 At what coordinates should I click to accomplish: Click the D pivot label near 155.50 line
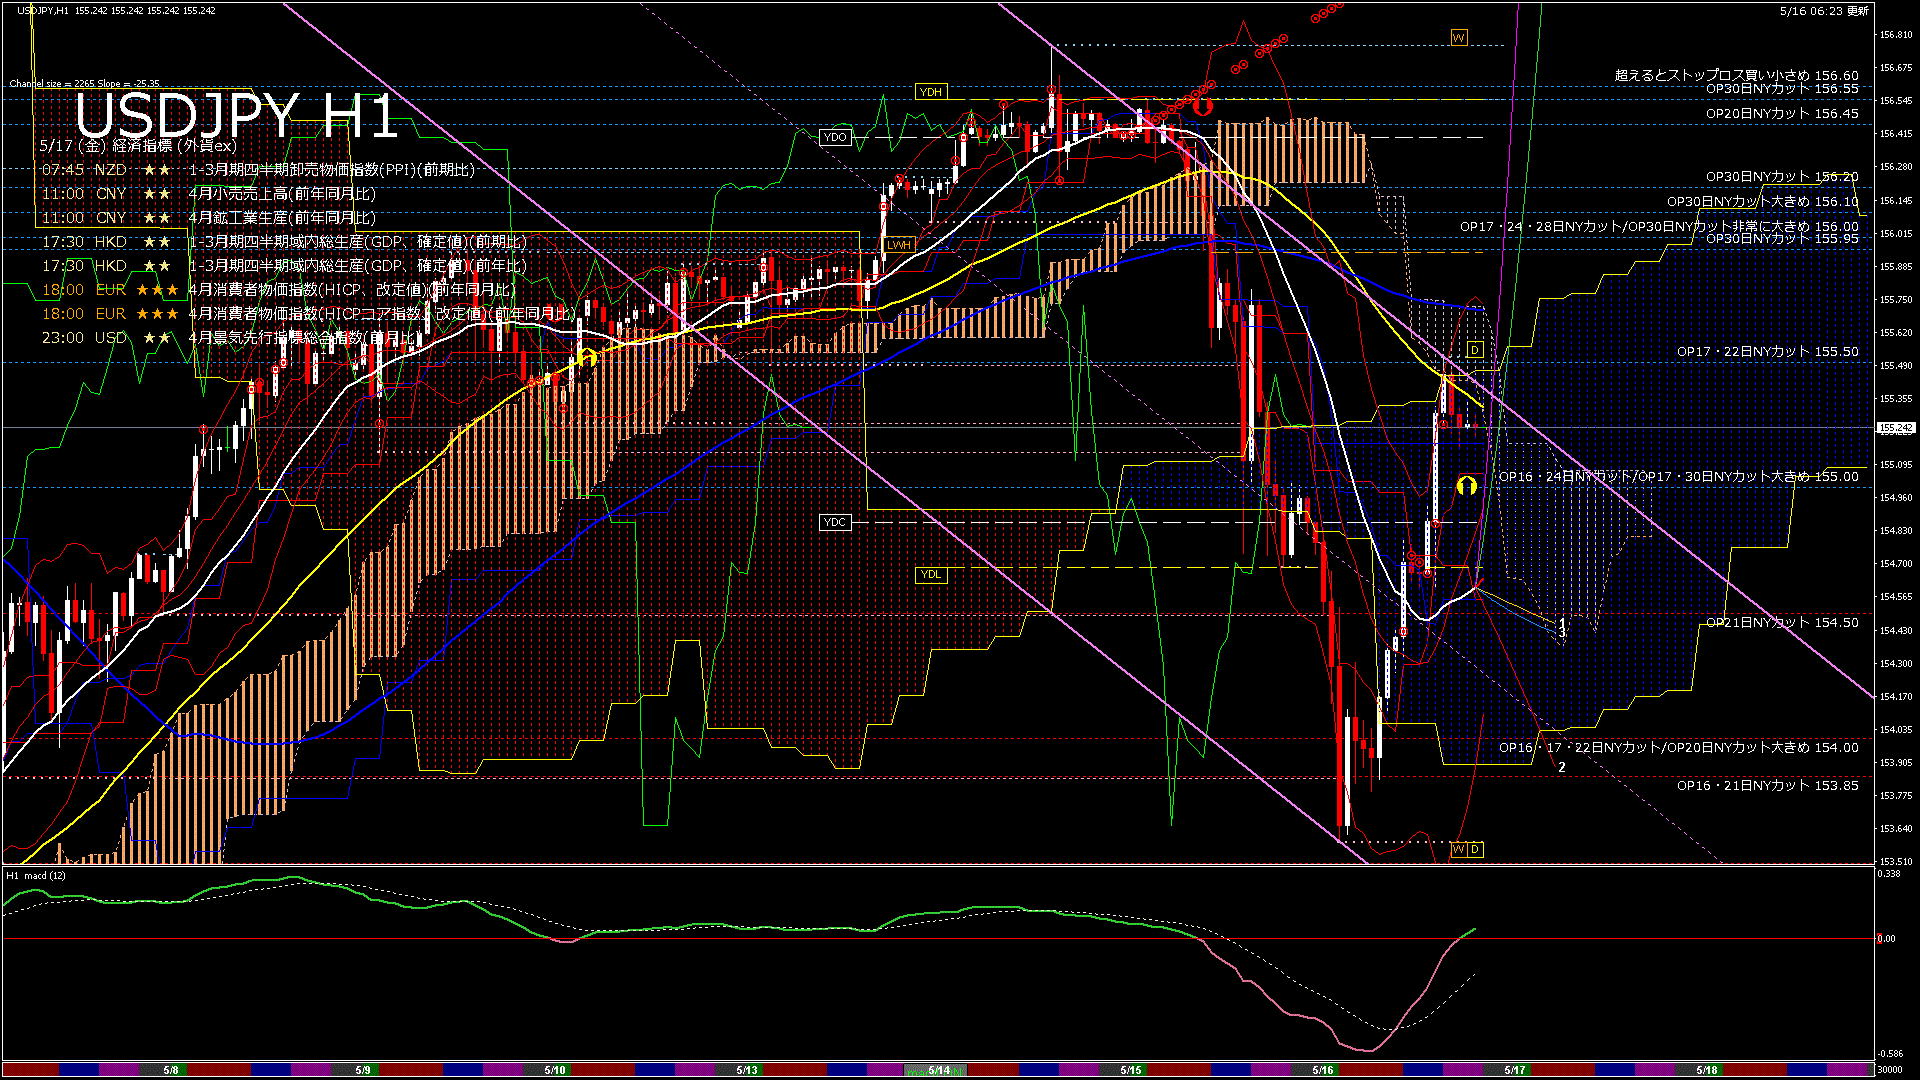[1475, 350]
